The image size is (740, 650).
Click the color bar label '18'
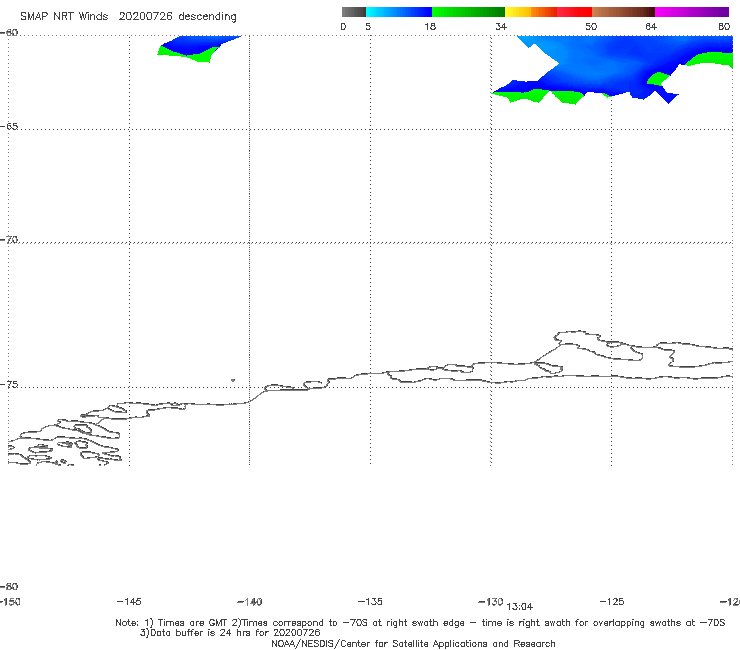(x=429, y=26)
